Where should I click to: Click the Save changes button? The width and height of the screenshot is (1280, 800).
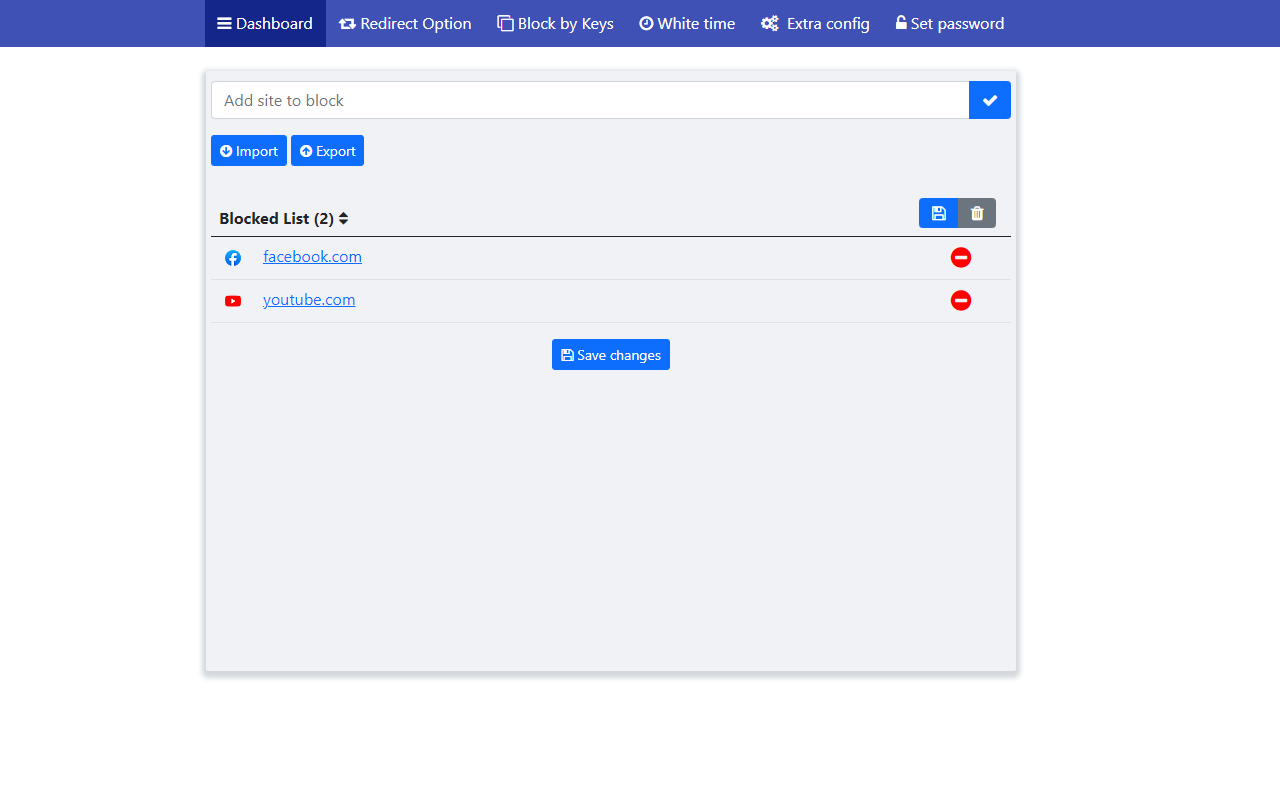pyautogui.click(x=610, y=354)
